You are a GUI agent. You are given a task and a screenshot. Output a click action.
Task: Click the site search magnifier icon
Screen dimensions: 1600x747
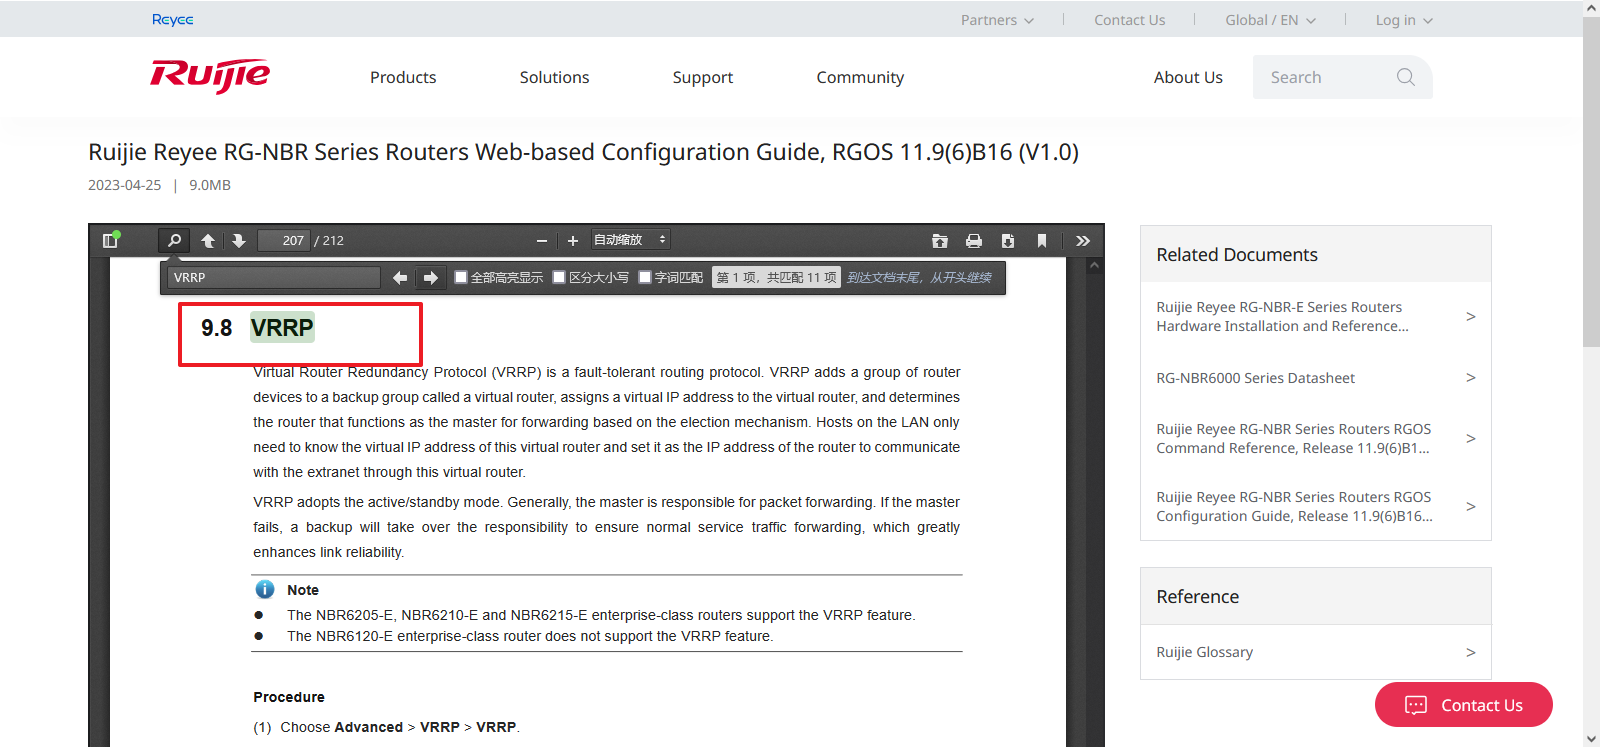pos(1406,77)
